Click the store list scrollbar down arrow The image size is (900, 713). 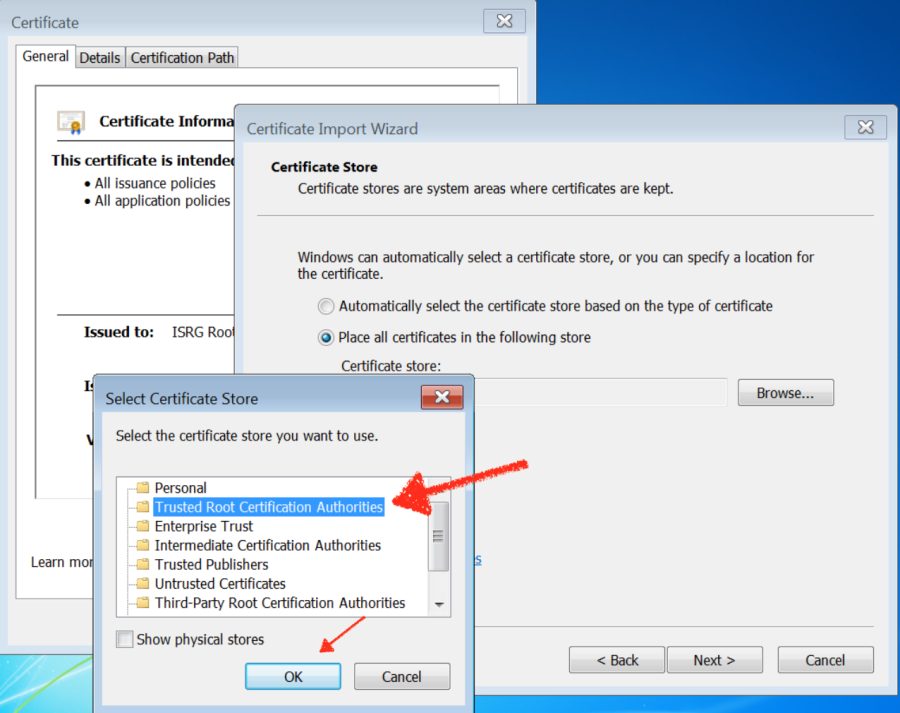(x=439, y=603)
